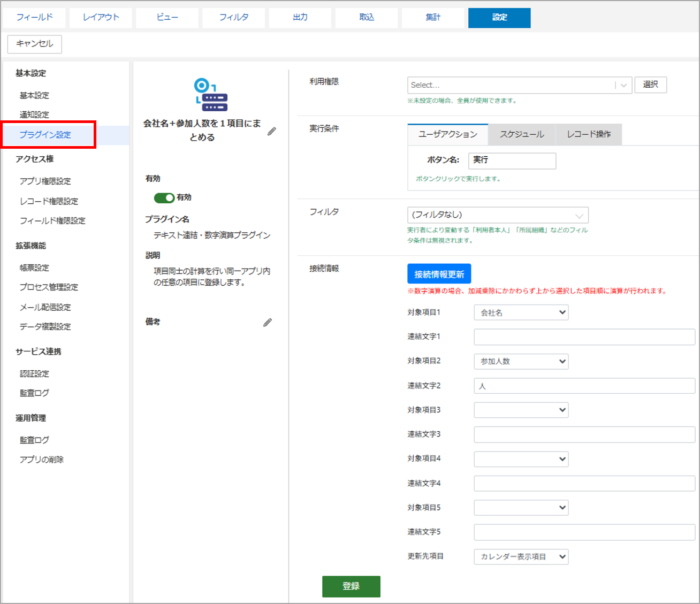The image size is (700, 604).
Task: Expand the フィルタ dropdown
Action: [x=497, y=214]
